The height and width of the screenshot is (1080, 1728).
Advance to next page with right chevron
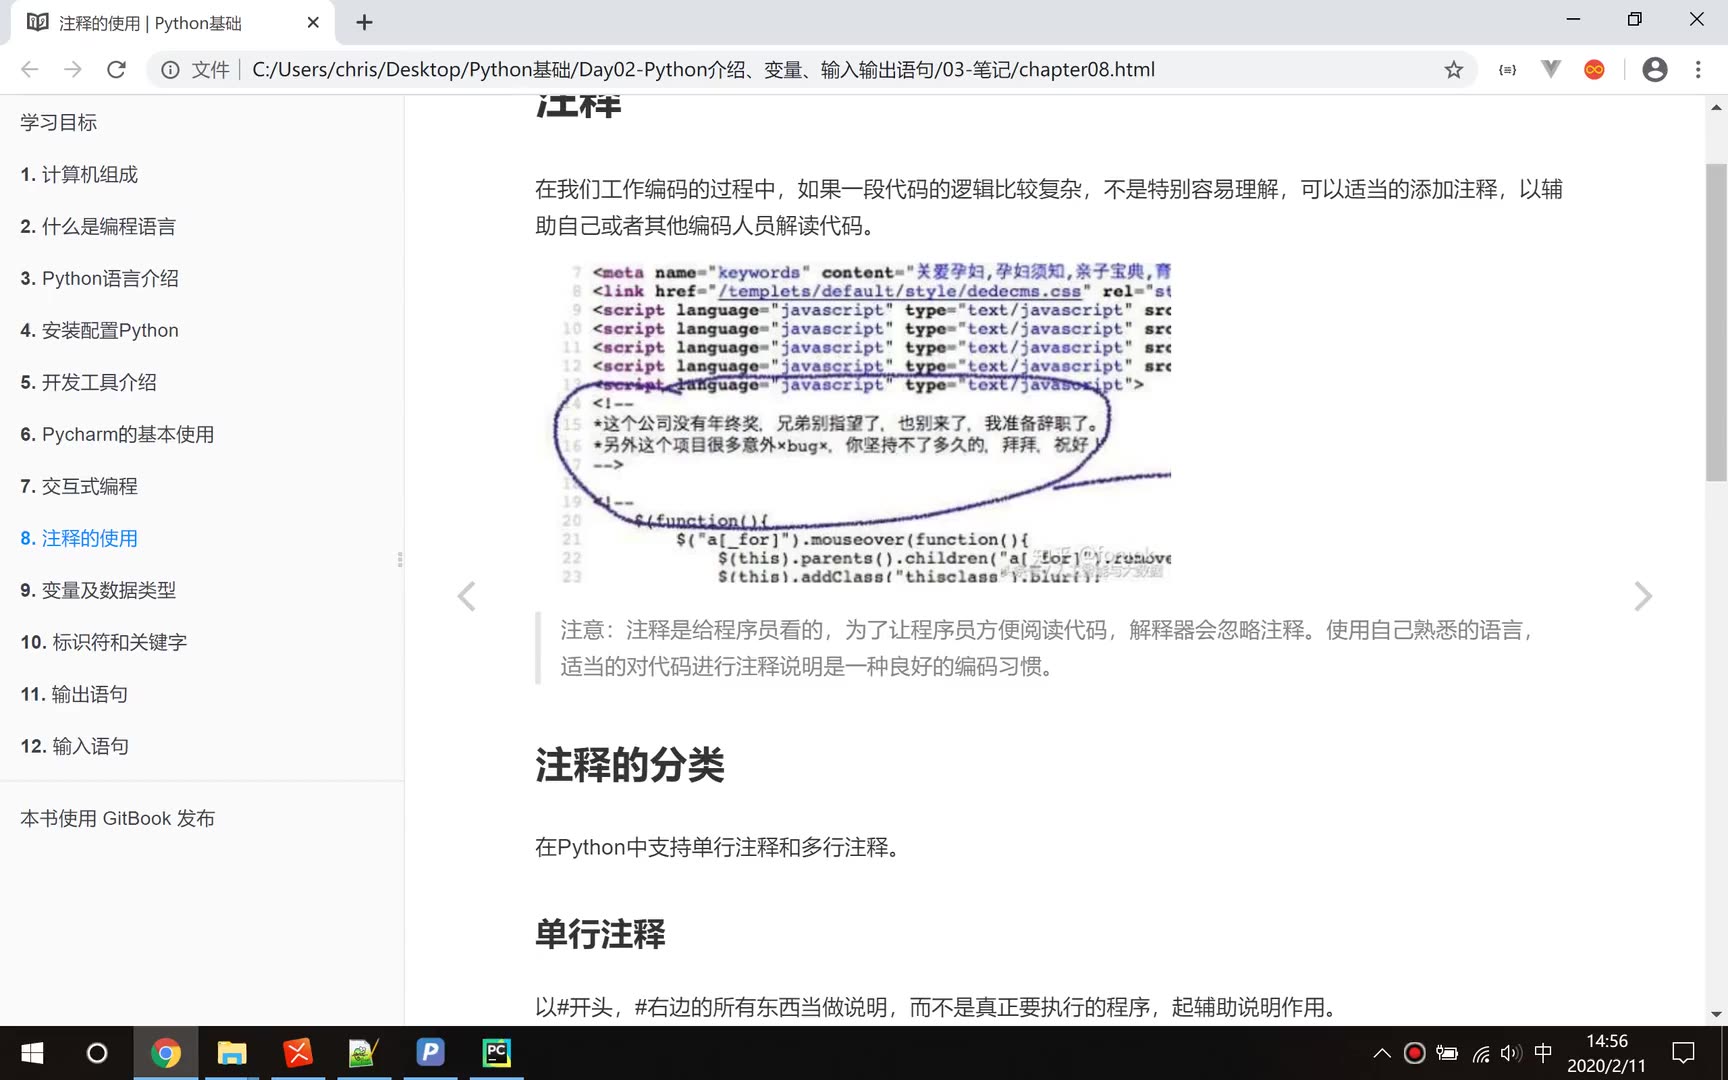coord(1643,596)
